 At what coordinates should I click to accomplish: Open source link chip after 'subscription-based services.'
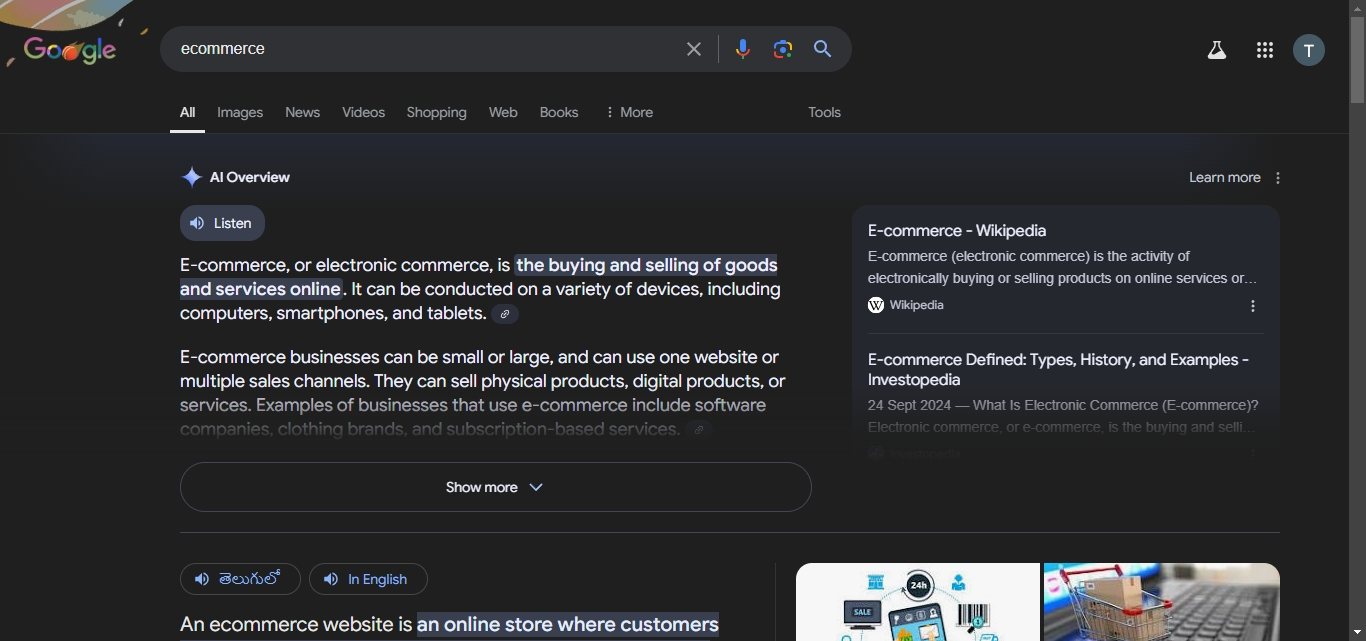pyautogui.click(x=699, y=430)
